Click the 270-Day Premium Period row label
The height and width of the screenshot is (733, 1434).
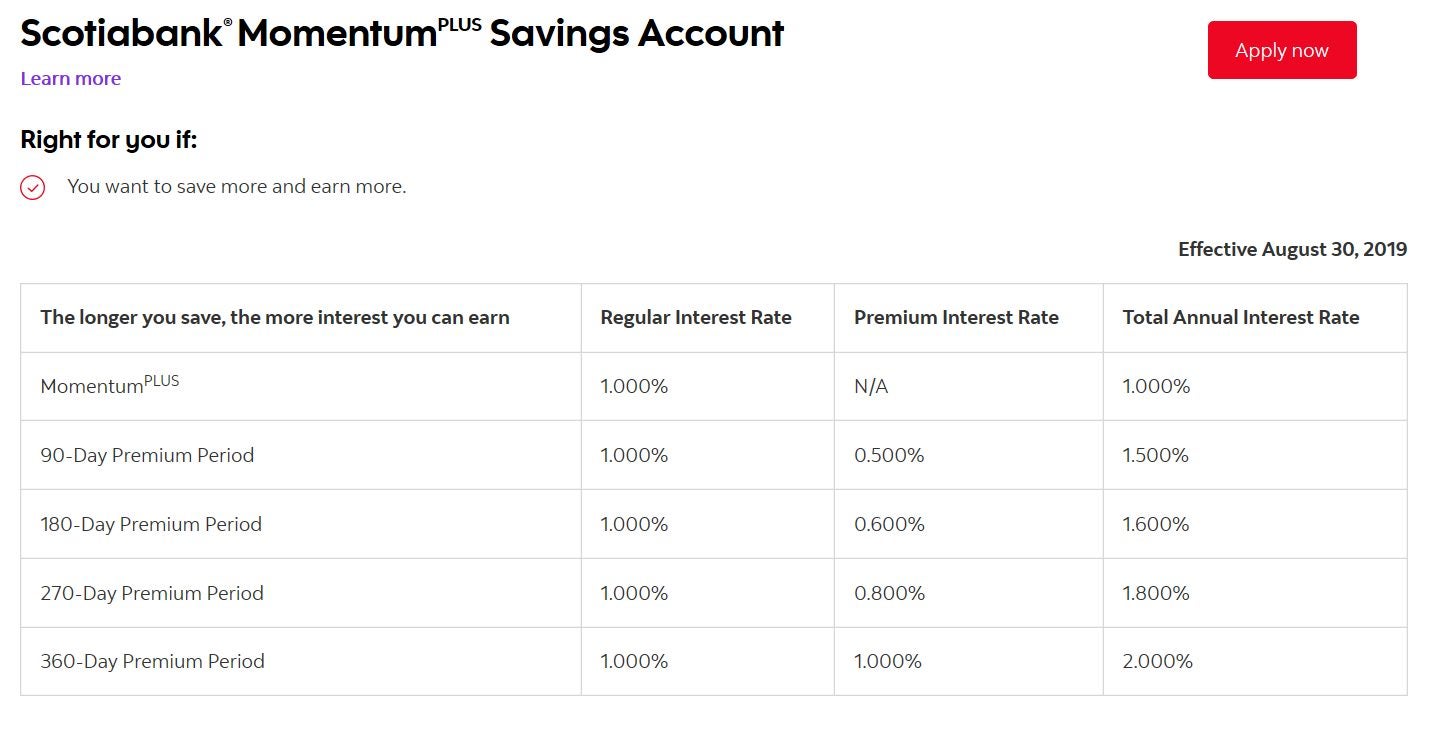point(152,593)
